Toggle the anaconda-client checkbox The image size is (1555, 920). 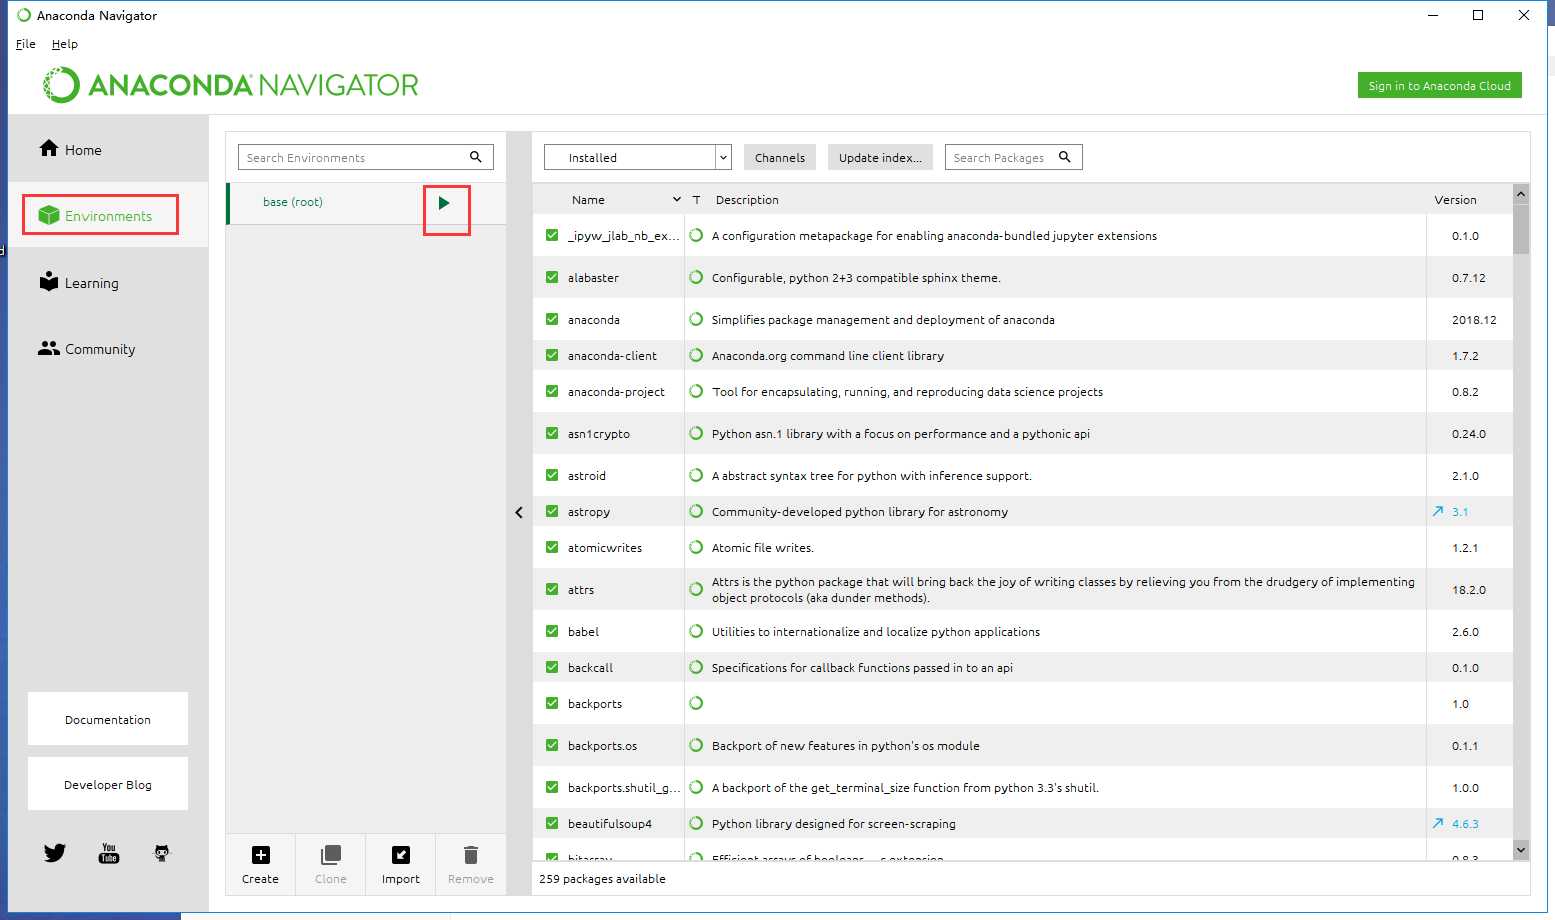pyautogui.click(x=552, y=355)
